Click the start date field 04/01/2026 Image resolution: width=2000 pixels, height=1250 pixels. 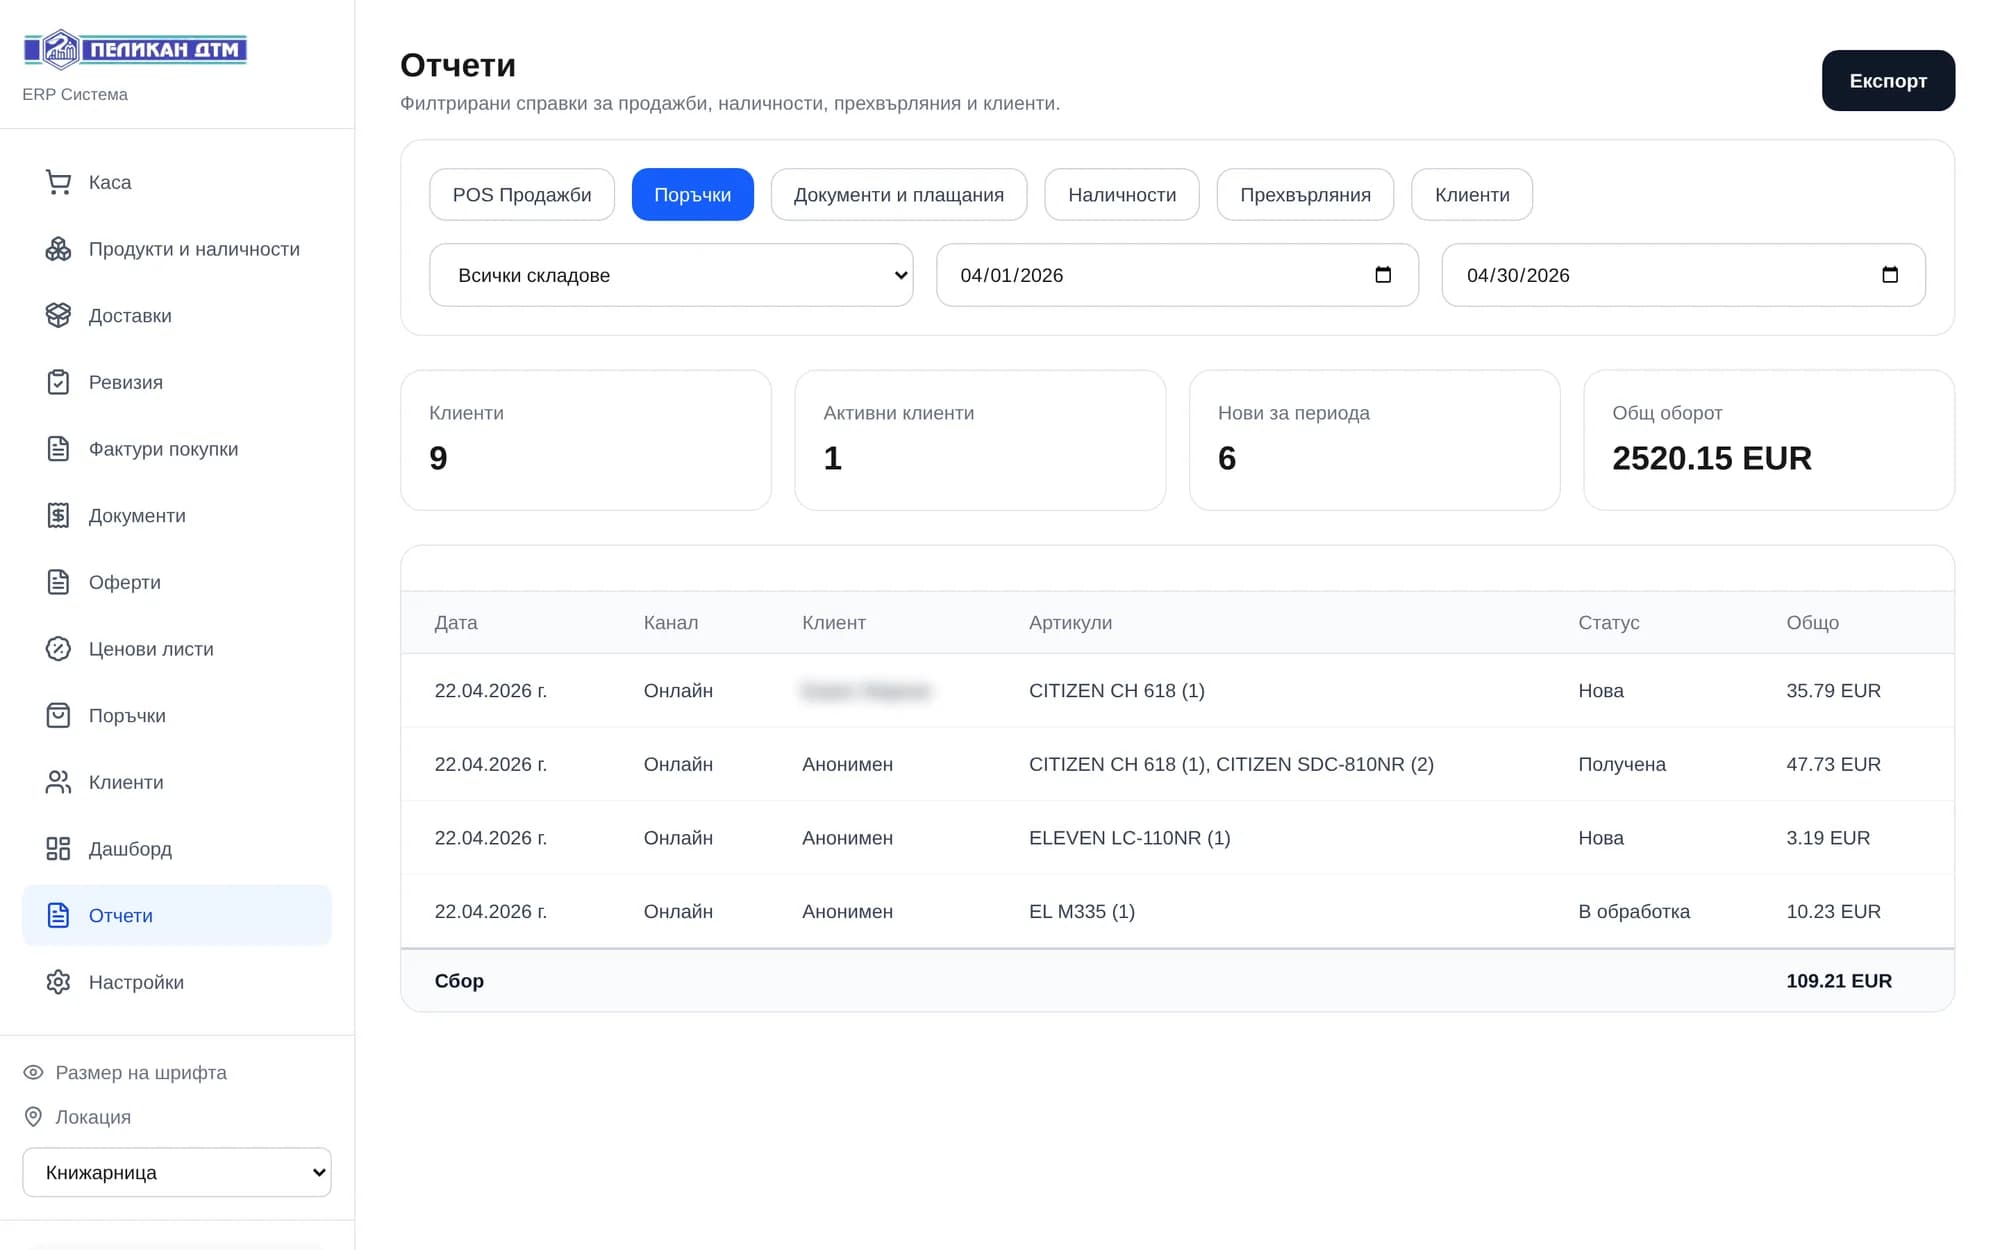click(x=1177, y=275)
